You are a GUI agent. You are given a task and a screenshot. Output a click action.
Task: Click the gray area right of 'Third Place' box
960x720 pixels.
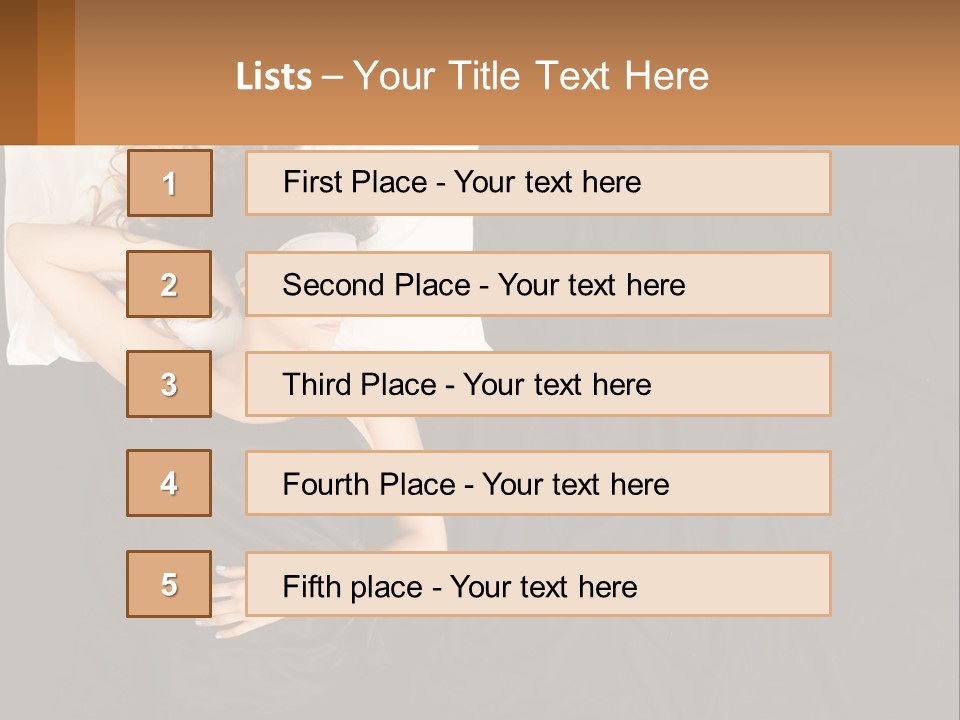point(895,384)
